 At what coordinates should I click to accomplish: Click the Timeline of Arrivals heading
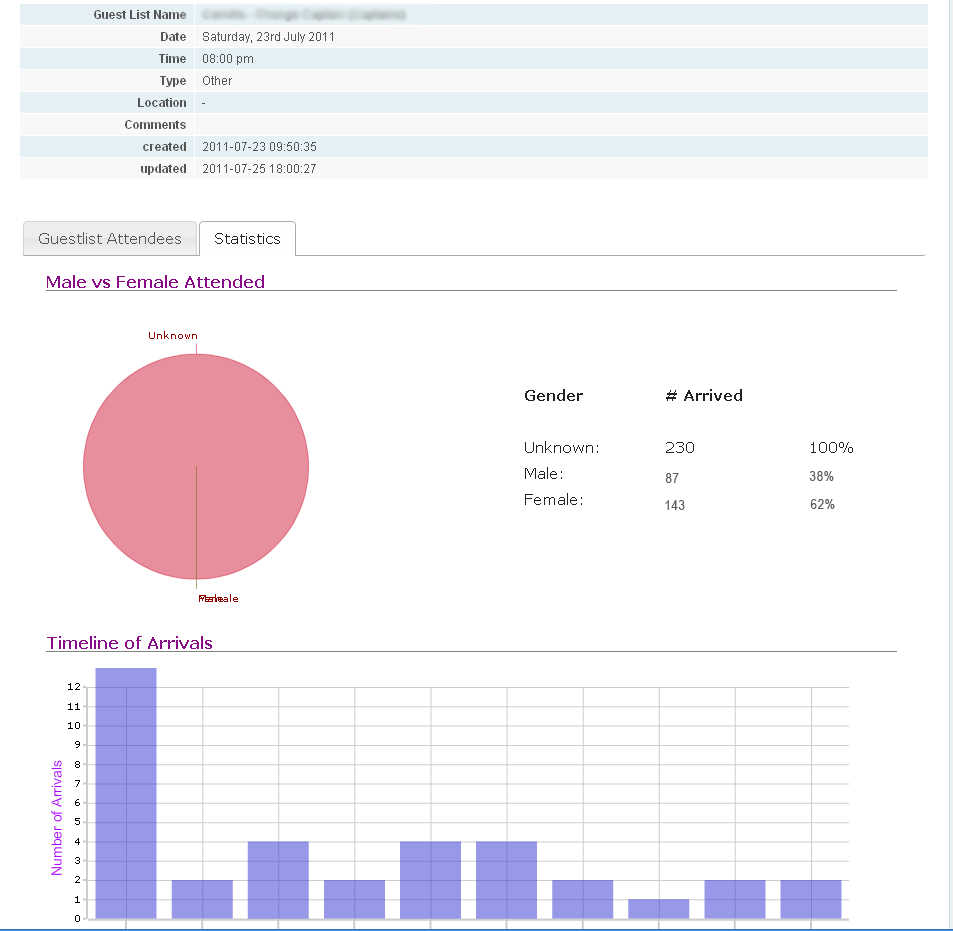tap(129, 643)
